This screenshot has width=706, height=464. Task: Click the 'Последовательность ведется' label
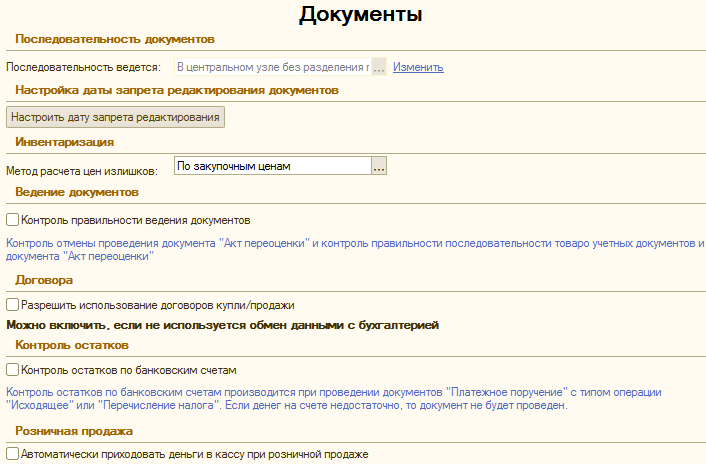pyautogui.click(x=83, y=67)
